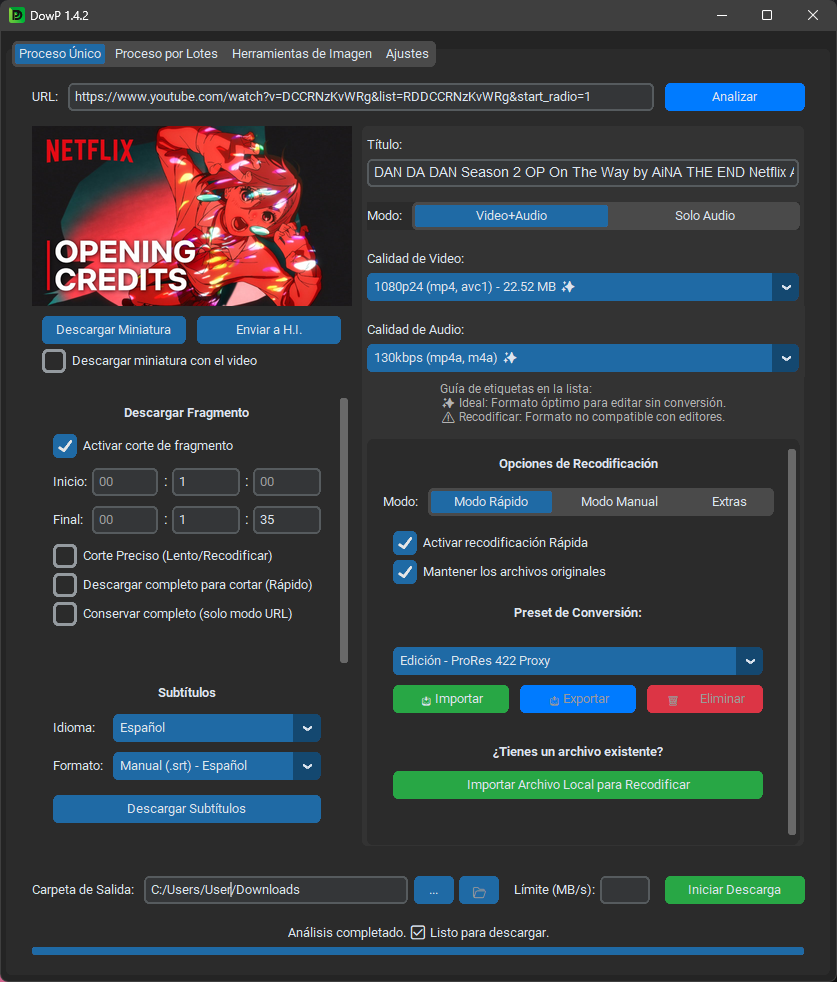
Task: Click the Final seconds field showing 35
Action: [287, 520]
